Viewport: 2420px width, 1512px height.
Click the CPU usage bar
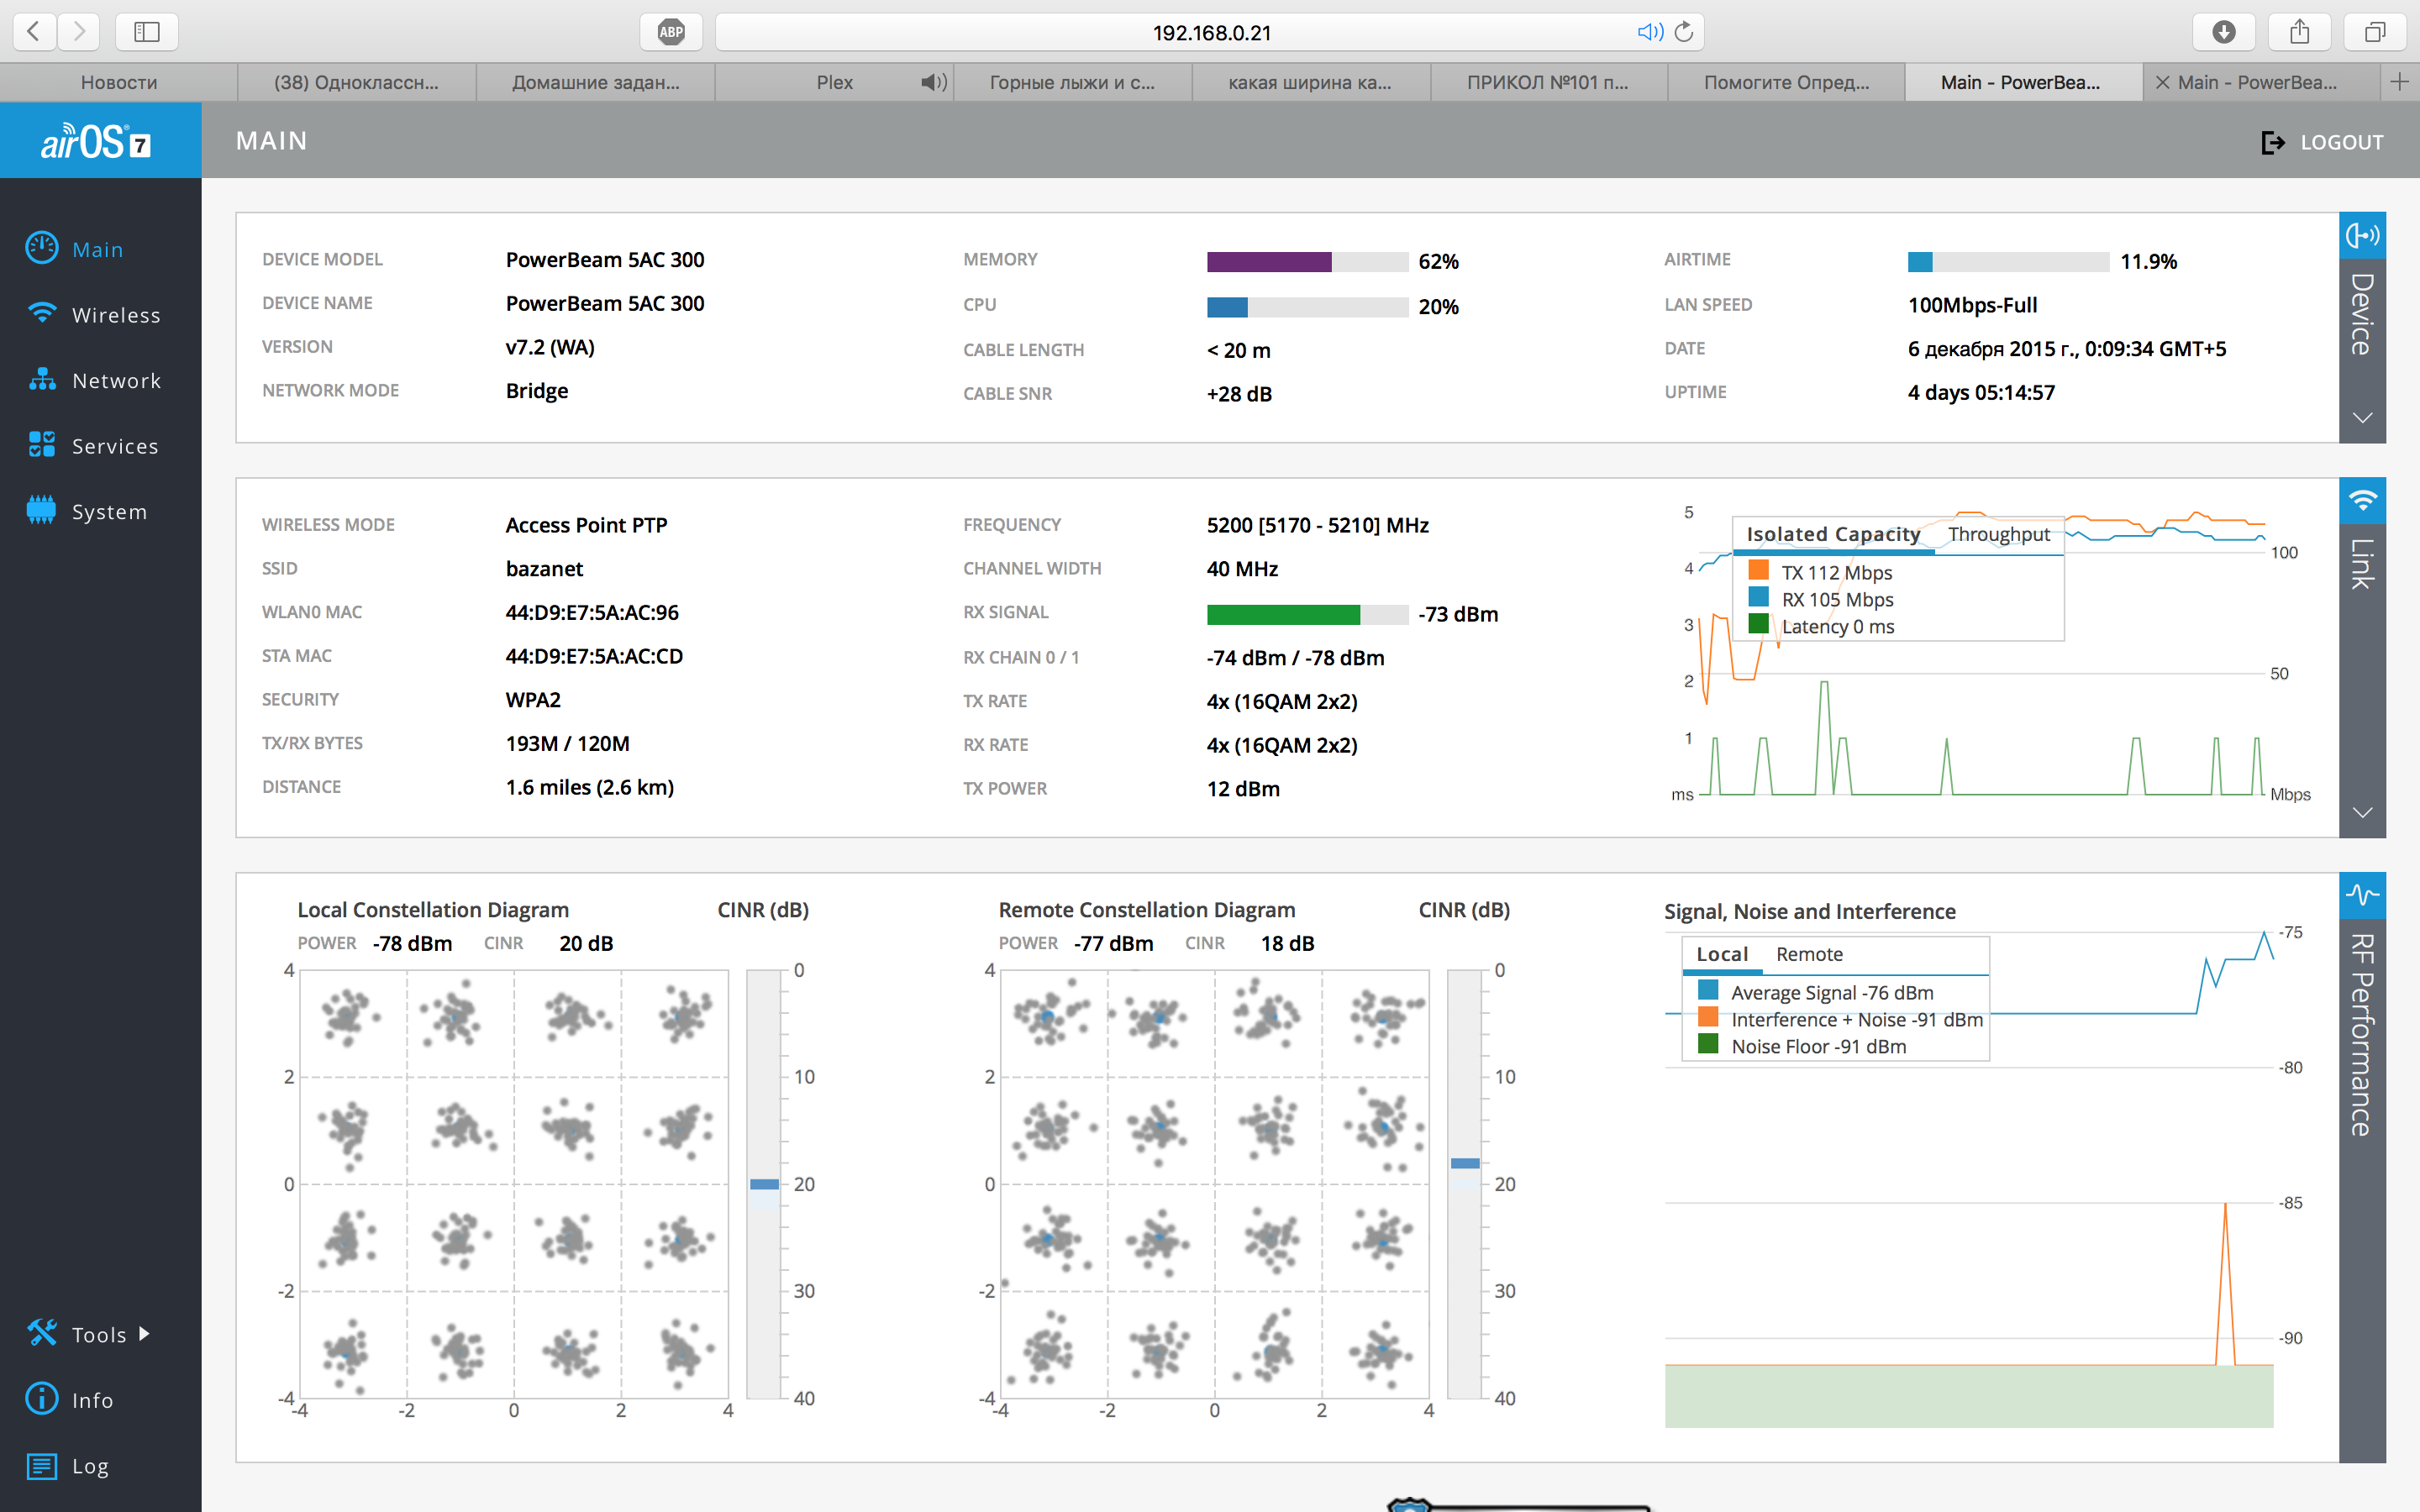tap(1307, 307)
